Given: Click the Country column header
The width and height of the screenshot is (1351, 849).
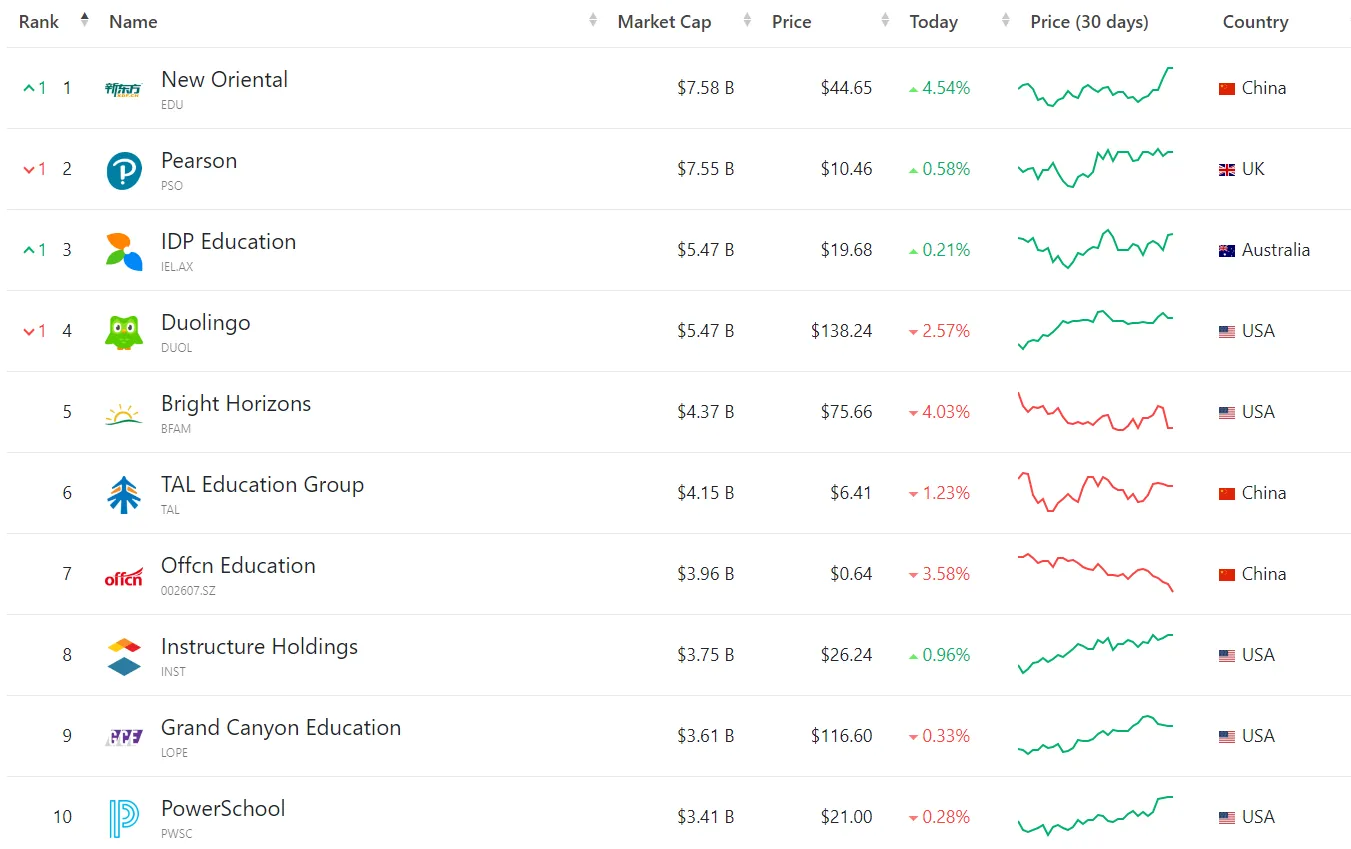Looking at the screenshot, I should coord(1255,22).
